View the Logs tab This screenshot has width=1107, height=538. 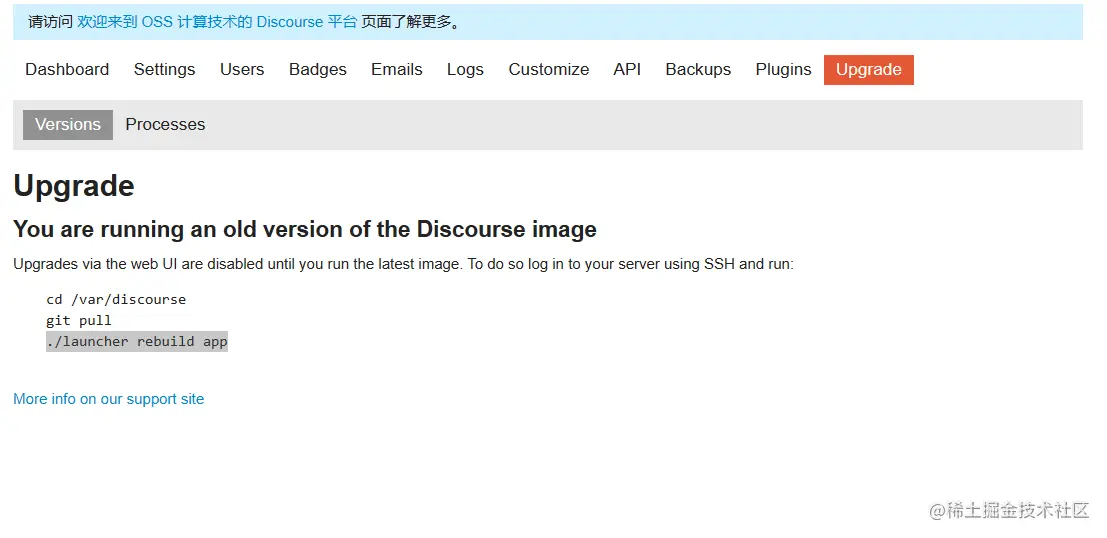tap(465, 70)
